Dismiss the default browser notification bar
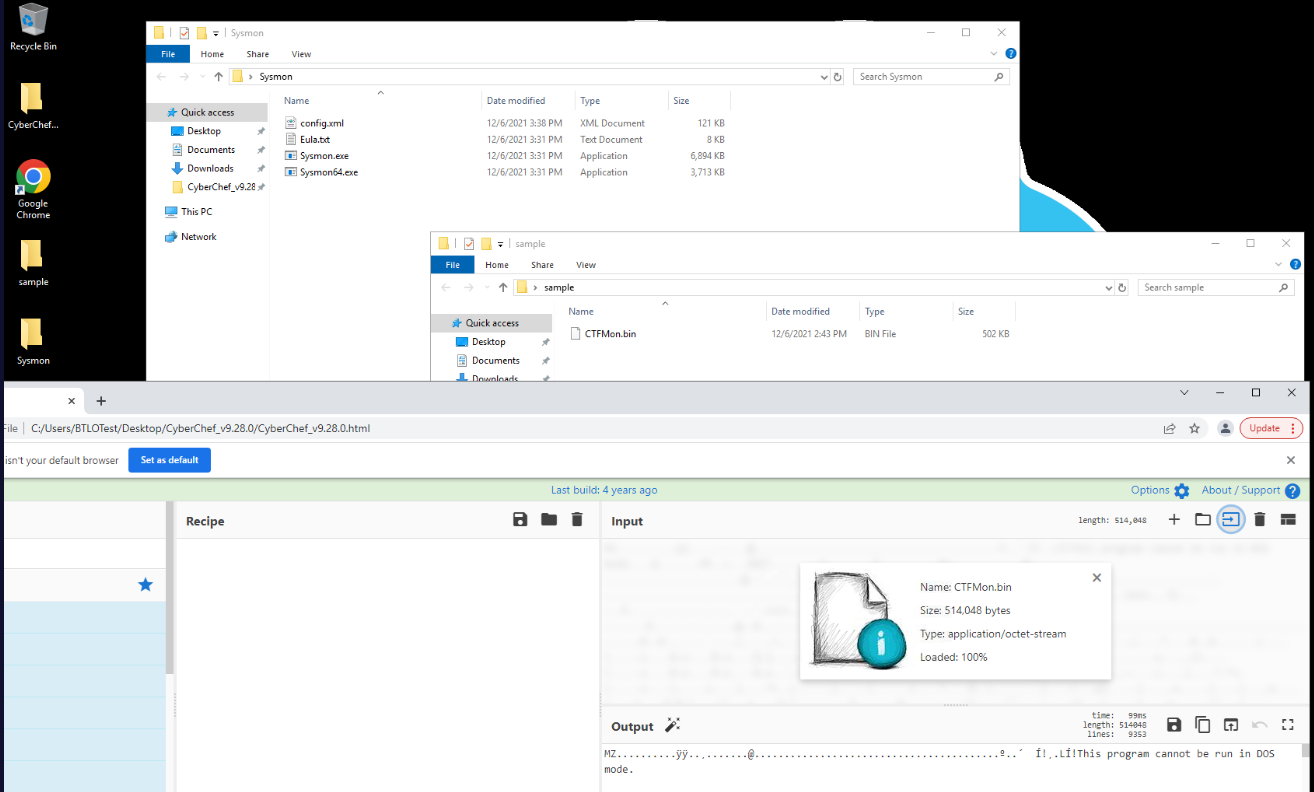The image size is (1314, 792). tap(1291, 460)
